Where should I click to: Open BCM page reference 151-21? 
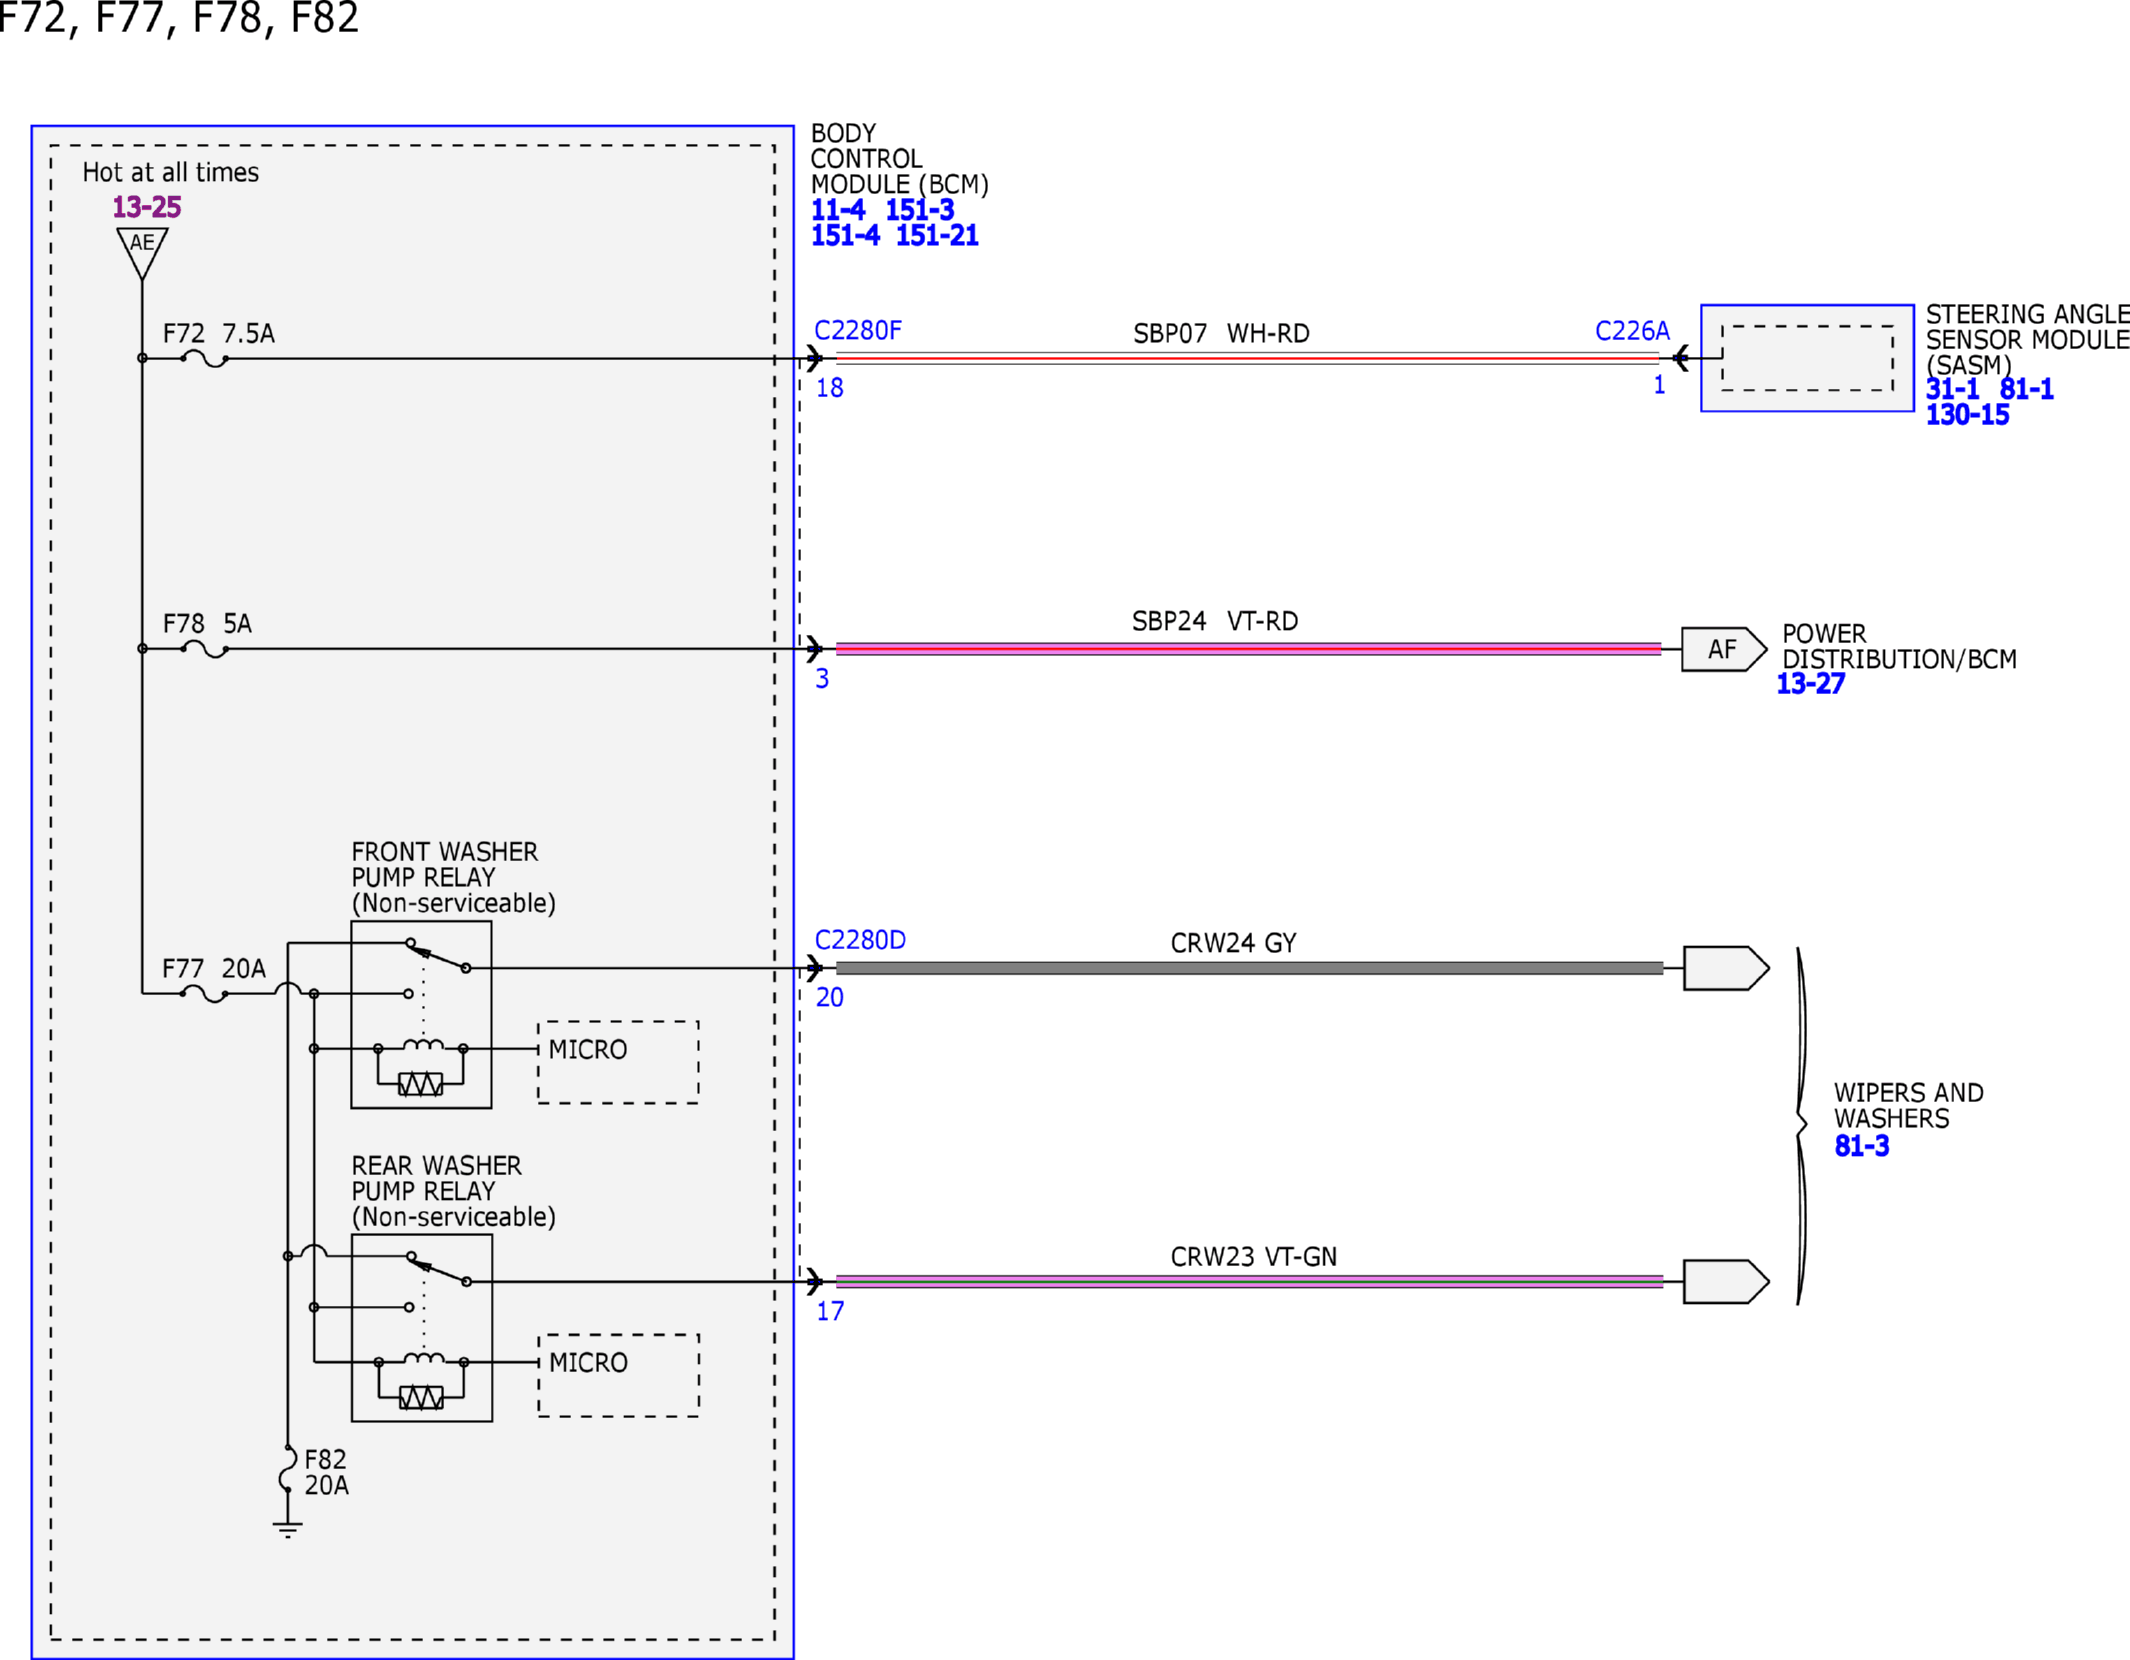[x=936, y=236]
